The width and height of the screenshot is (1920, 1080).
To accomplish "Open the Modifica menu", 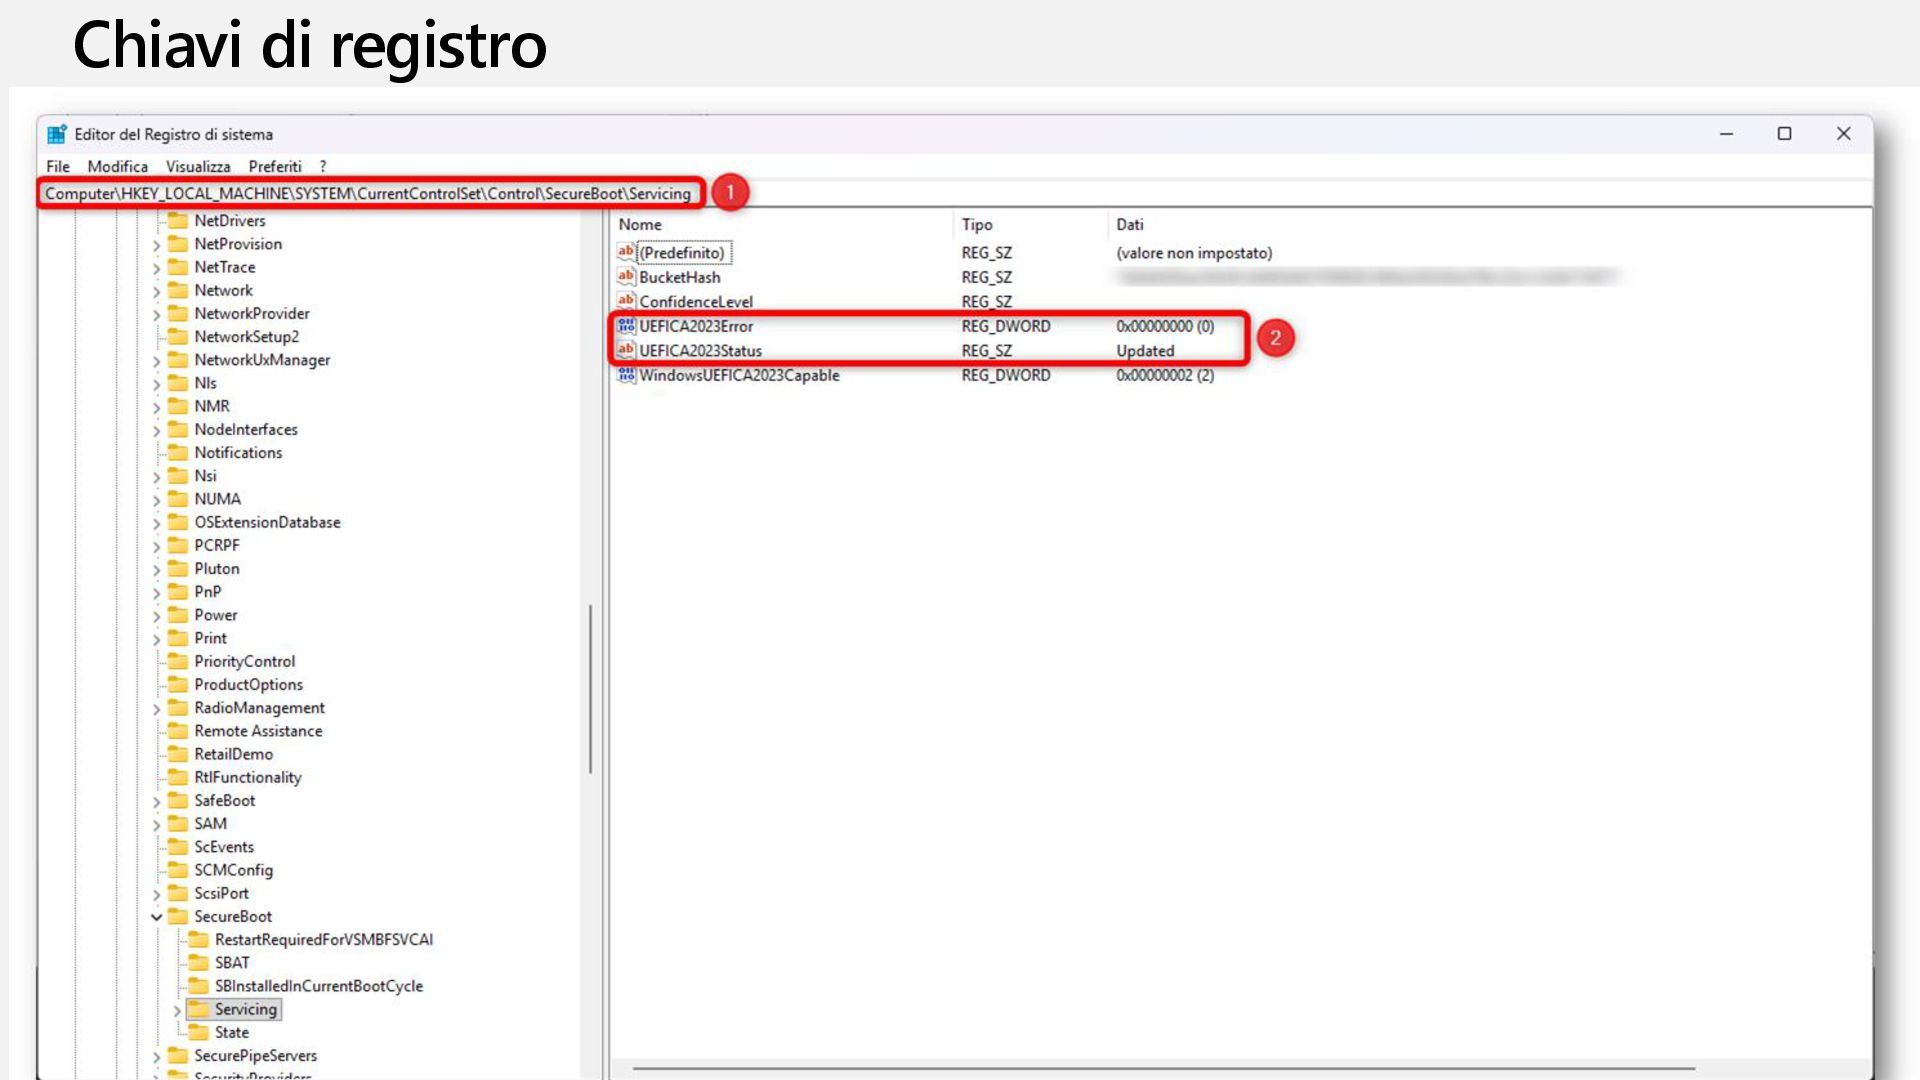I will pyautogui.click(x=117, y=166).
